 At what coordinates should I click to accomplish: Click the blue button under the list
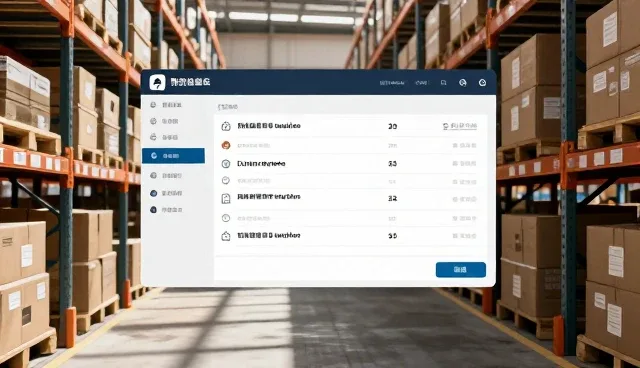461,270
